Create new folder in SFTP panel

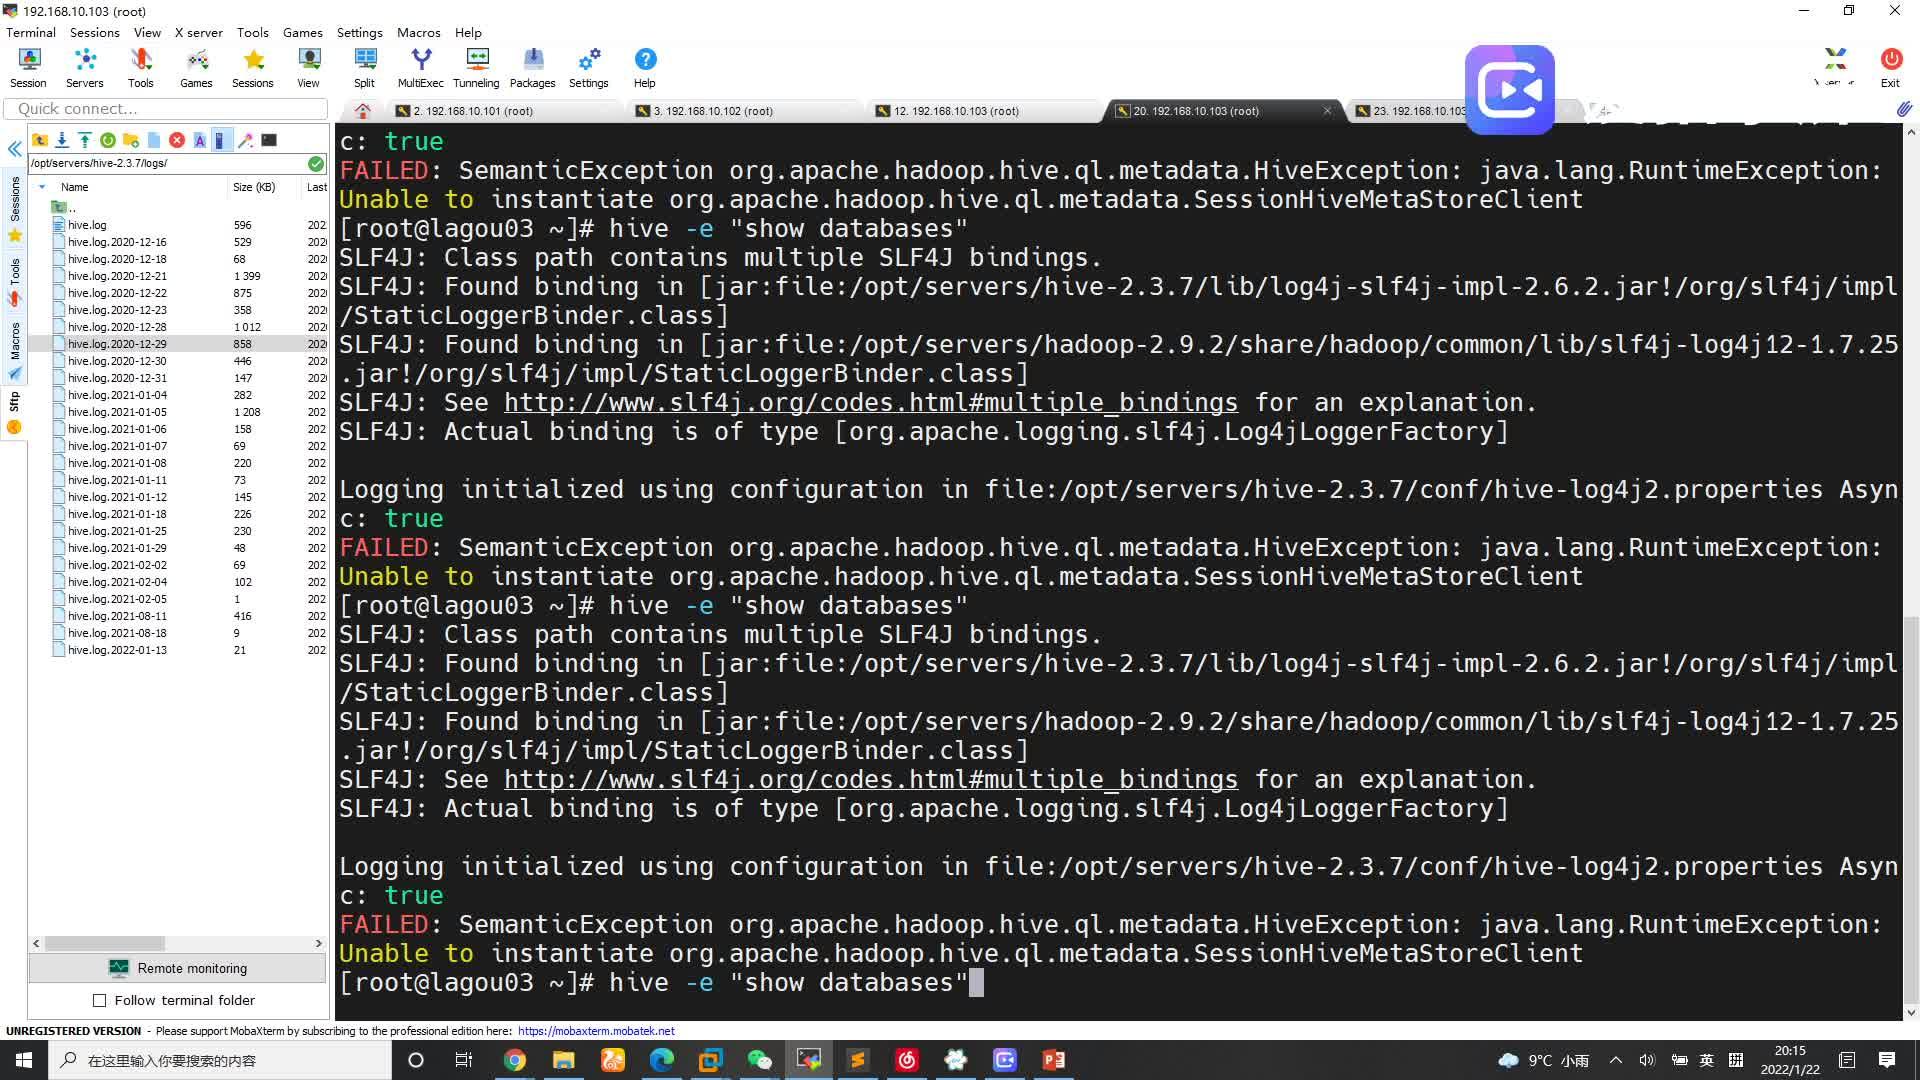(x=131, y=140)
